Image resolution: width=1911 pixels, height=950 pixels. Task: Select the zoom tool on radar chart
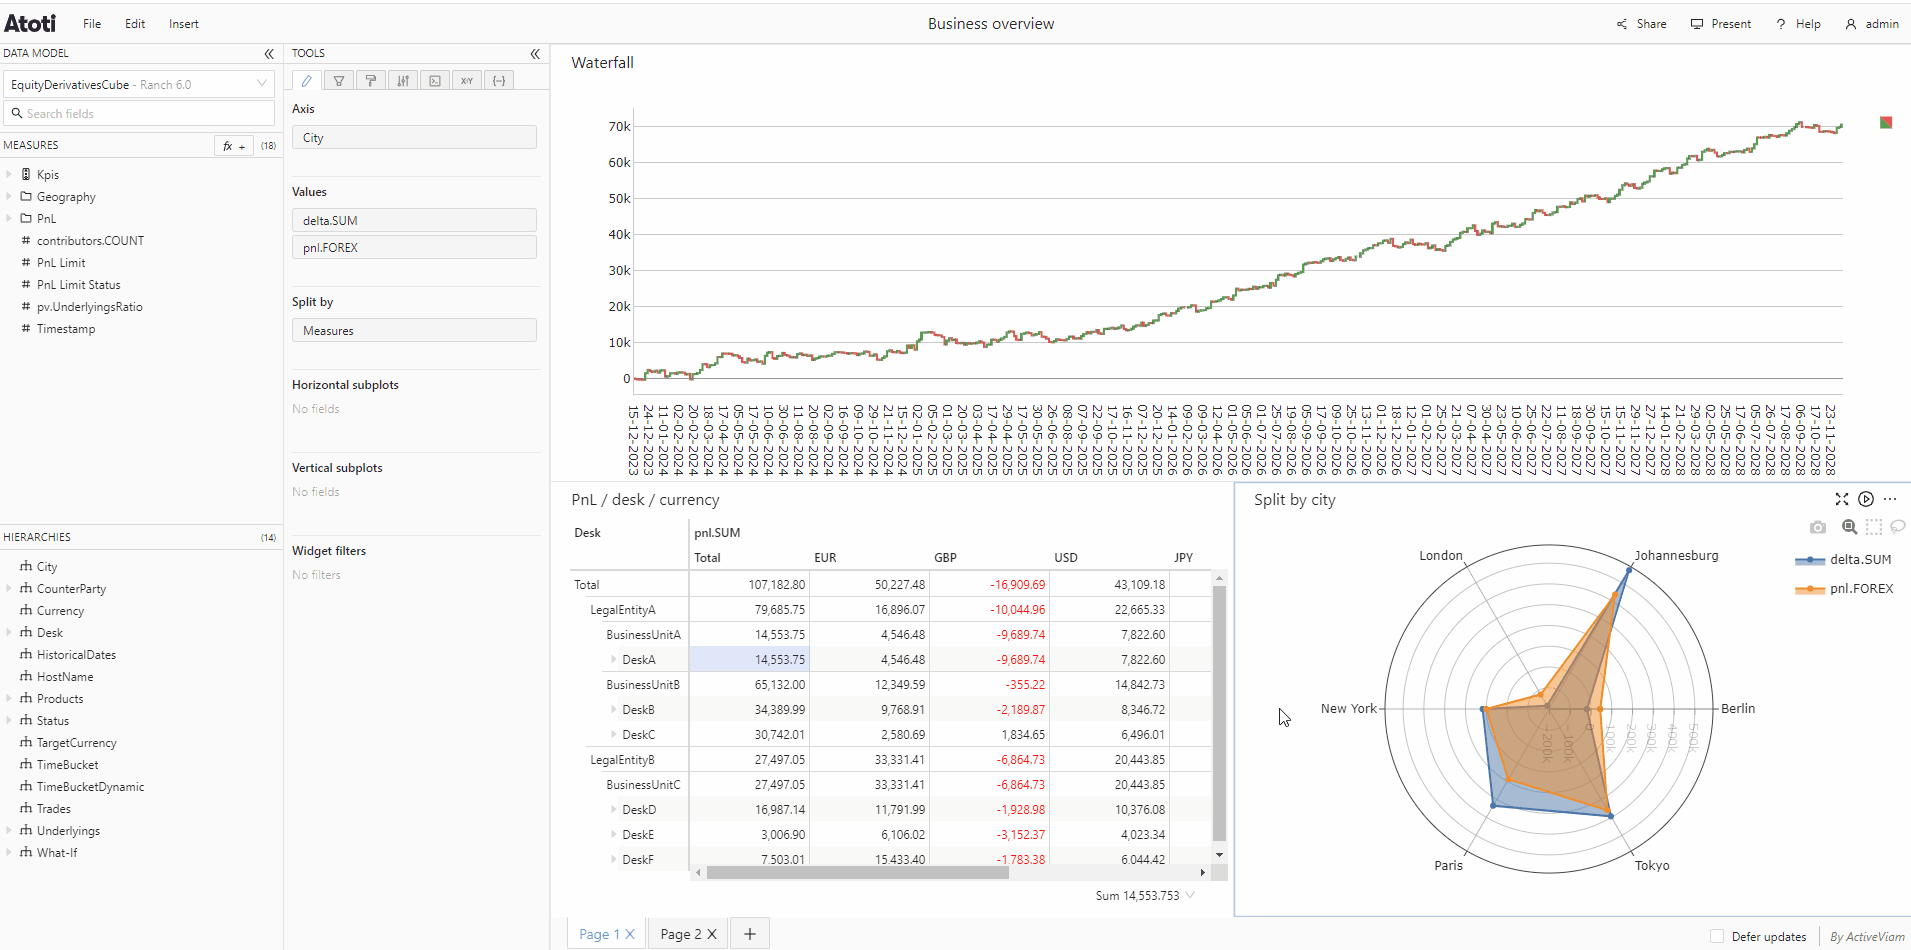(x=1849, y=527)
